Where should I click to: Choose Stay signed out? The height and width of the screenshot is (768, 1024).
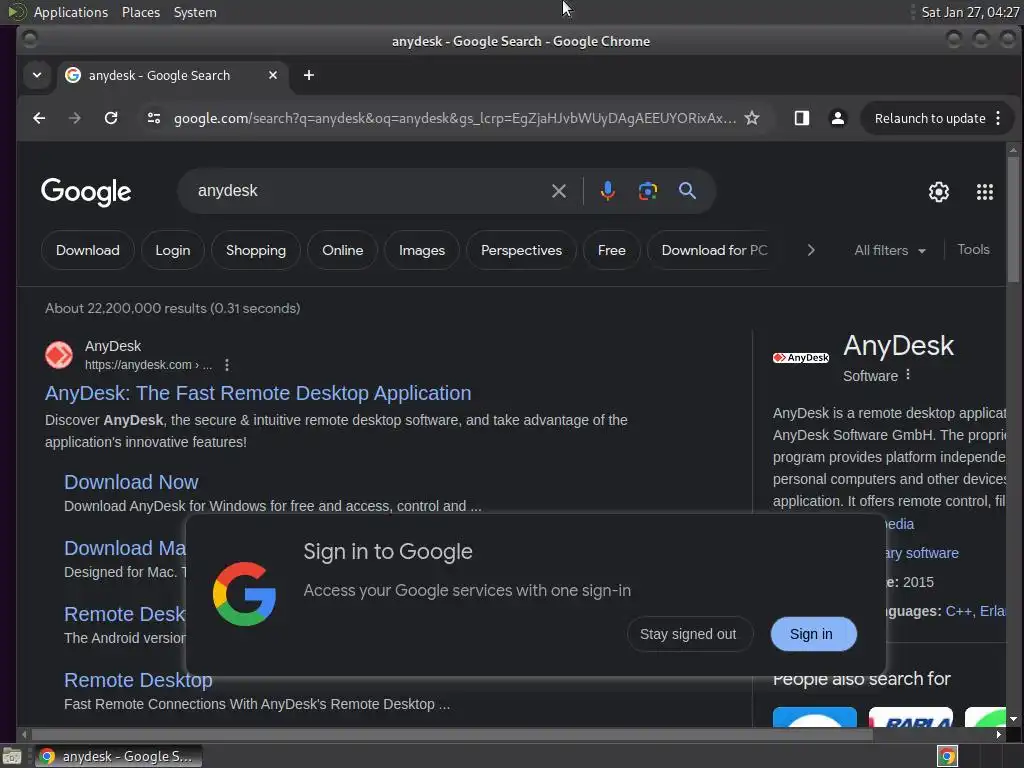689,634
